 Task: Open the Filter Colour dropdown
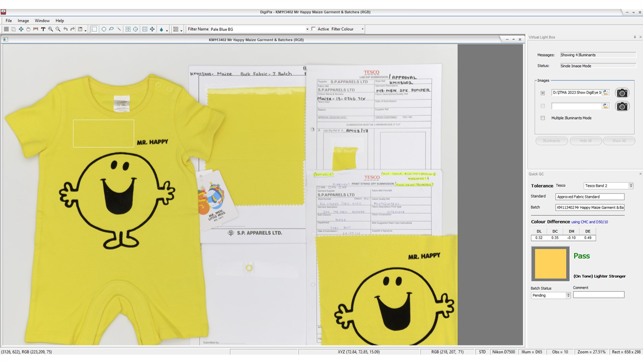pyautogui.click(x=362, y=29)
